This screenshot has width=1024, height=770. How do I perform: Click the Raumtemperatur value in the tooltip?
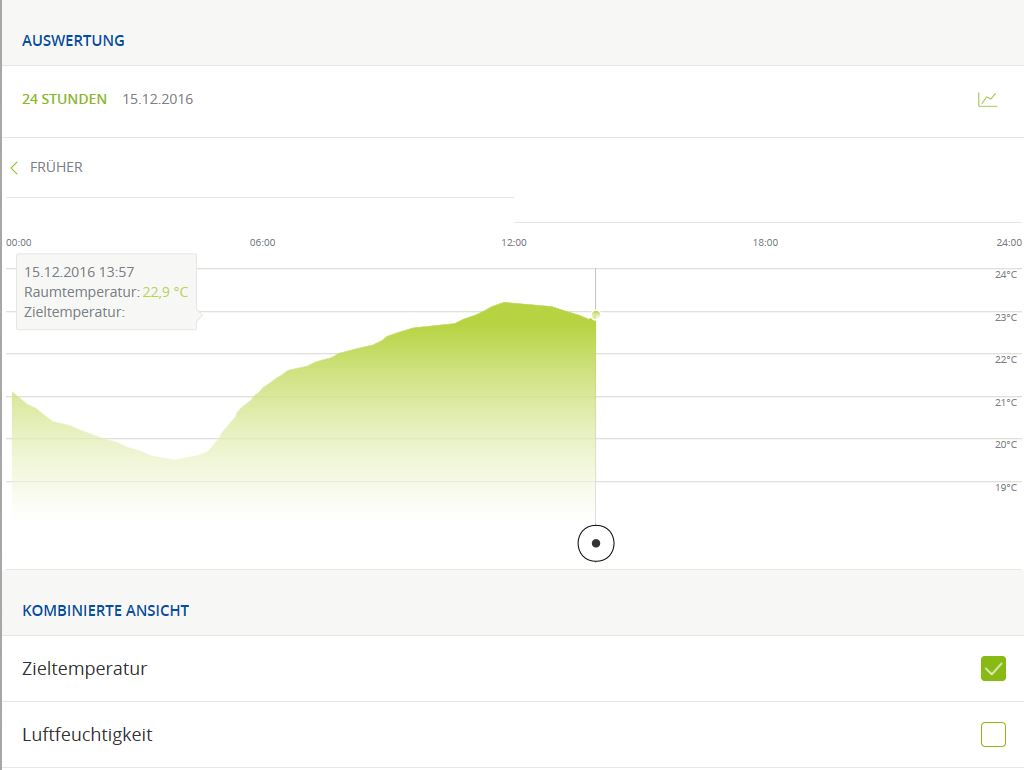point(165,292)
